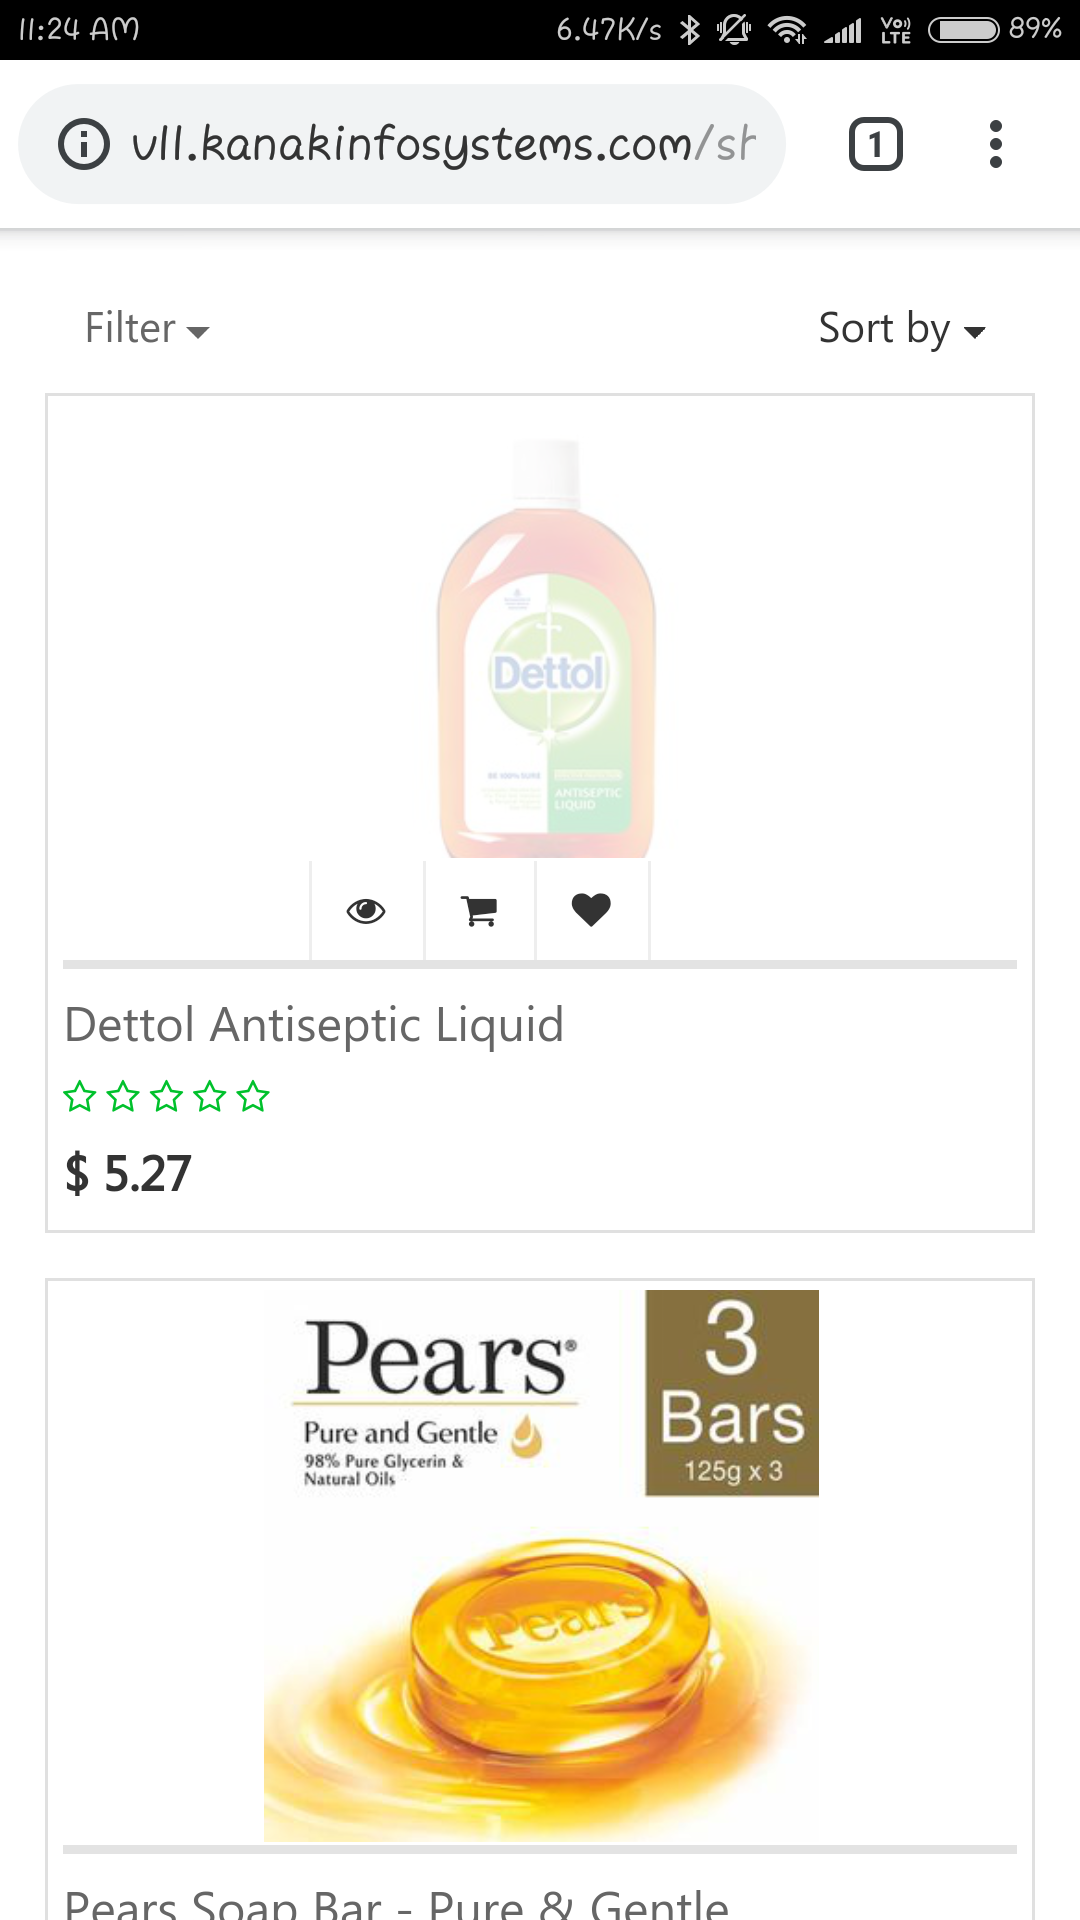
Task: Open the browser tab switcher
Action: click(x=876, y=144)
